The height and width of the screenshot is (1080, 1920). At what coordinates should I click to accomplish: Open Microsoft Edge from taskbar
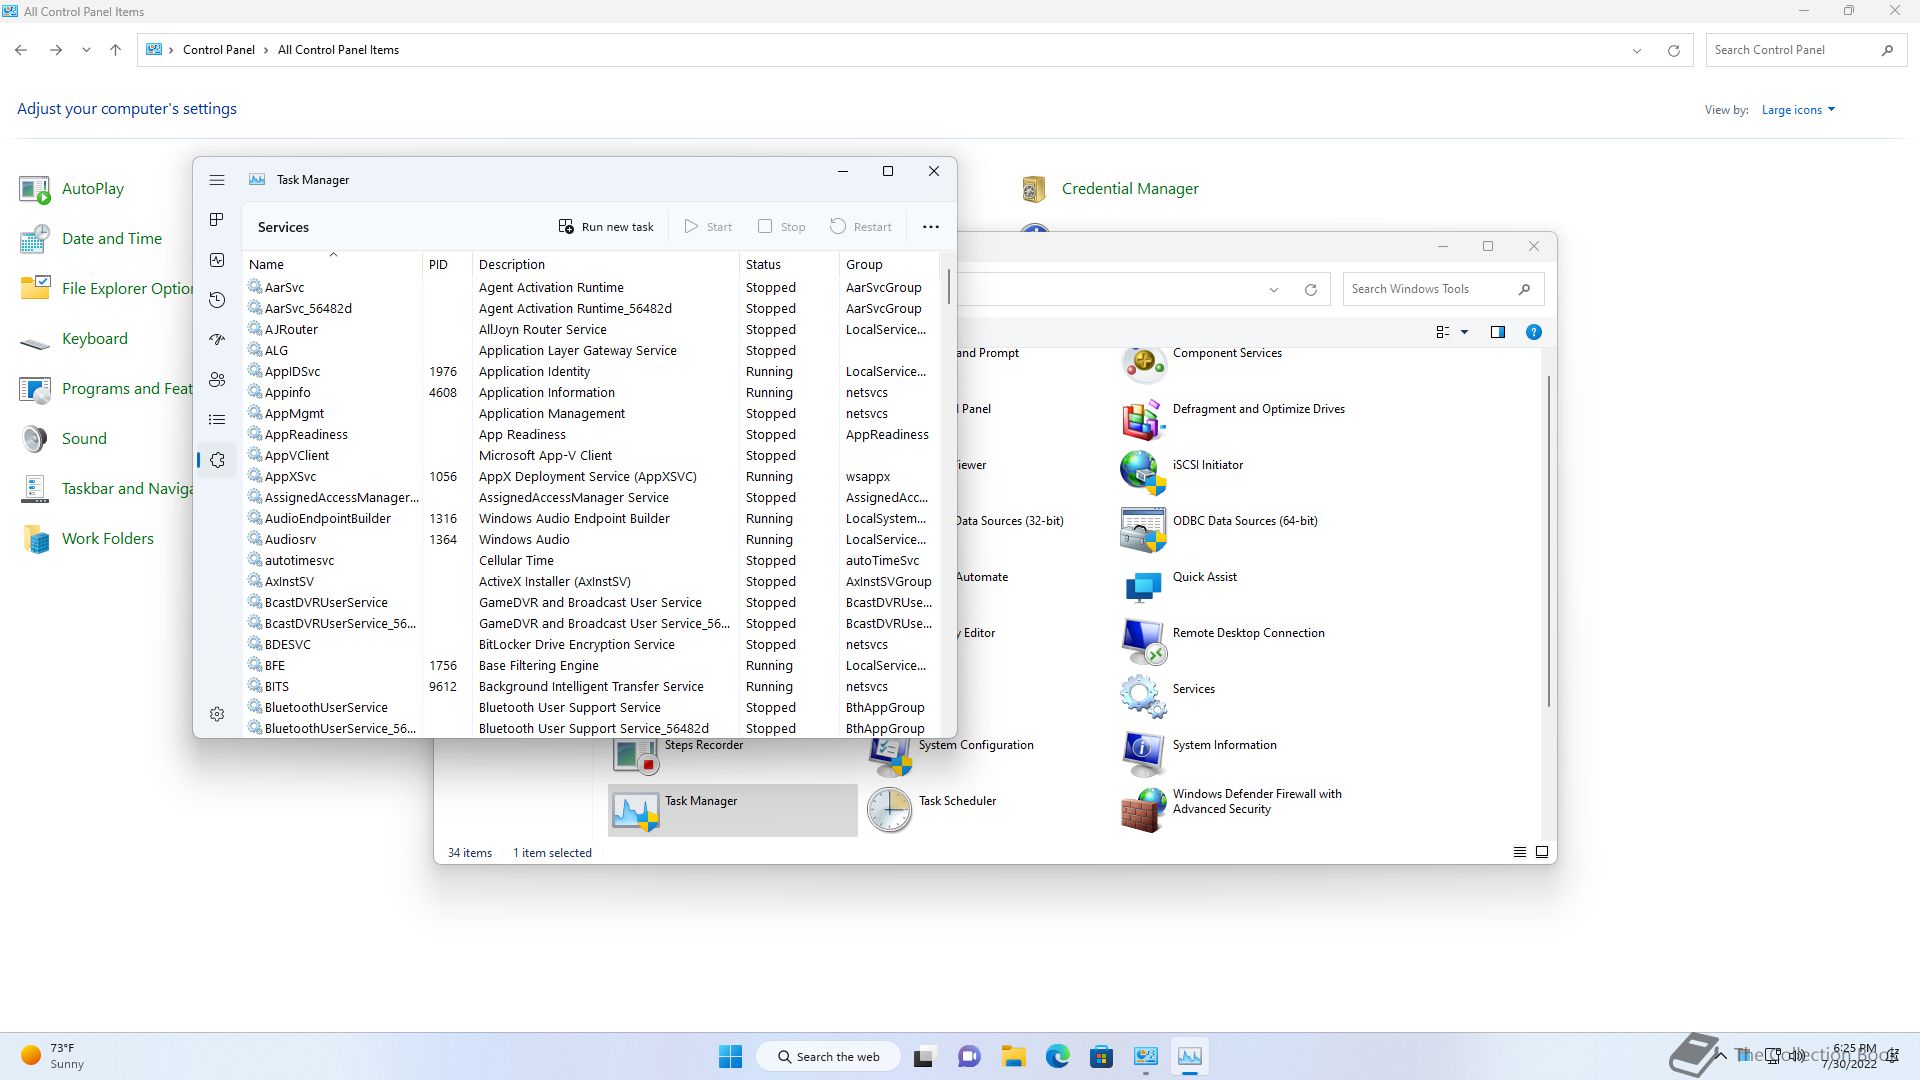click(x=1058, y=1057)
